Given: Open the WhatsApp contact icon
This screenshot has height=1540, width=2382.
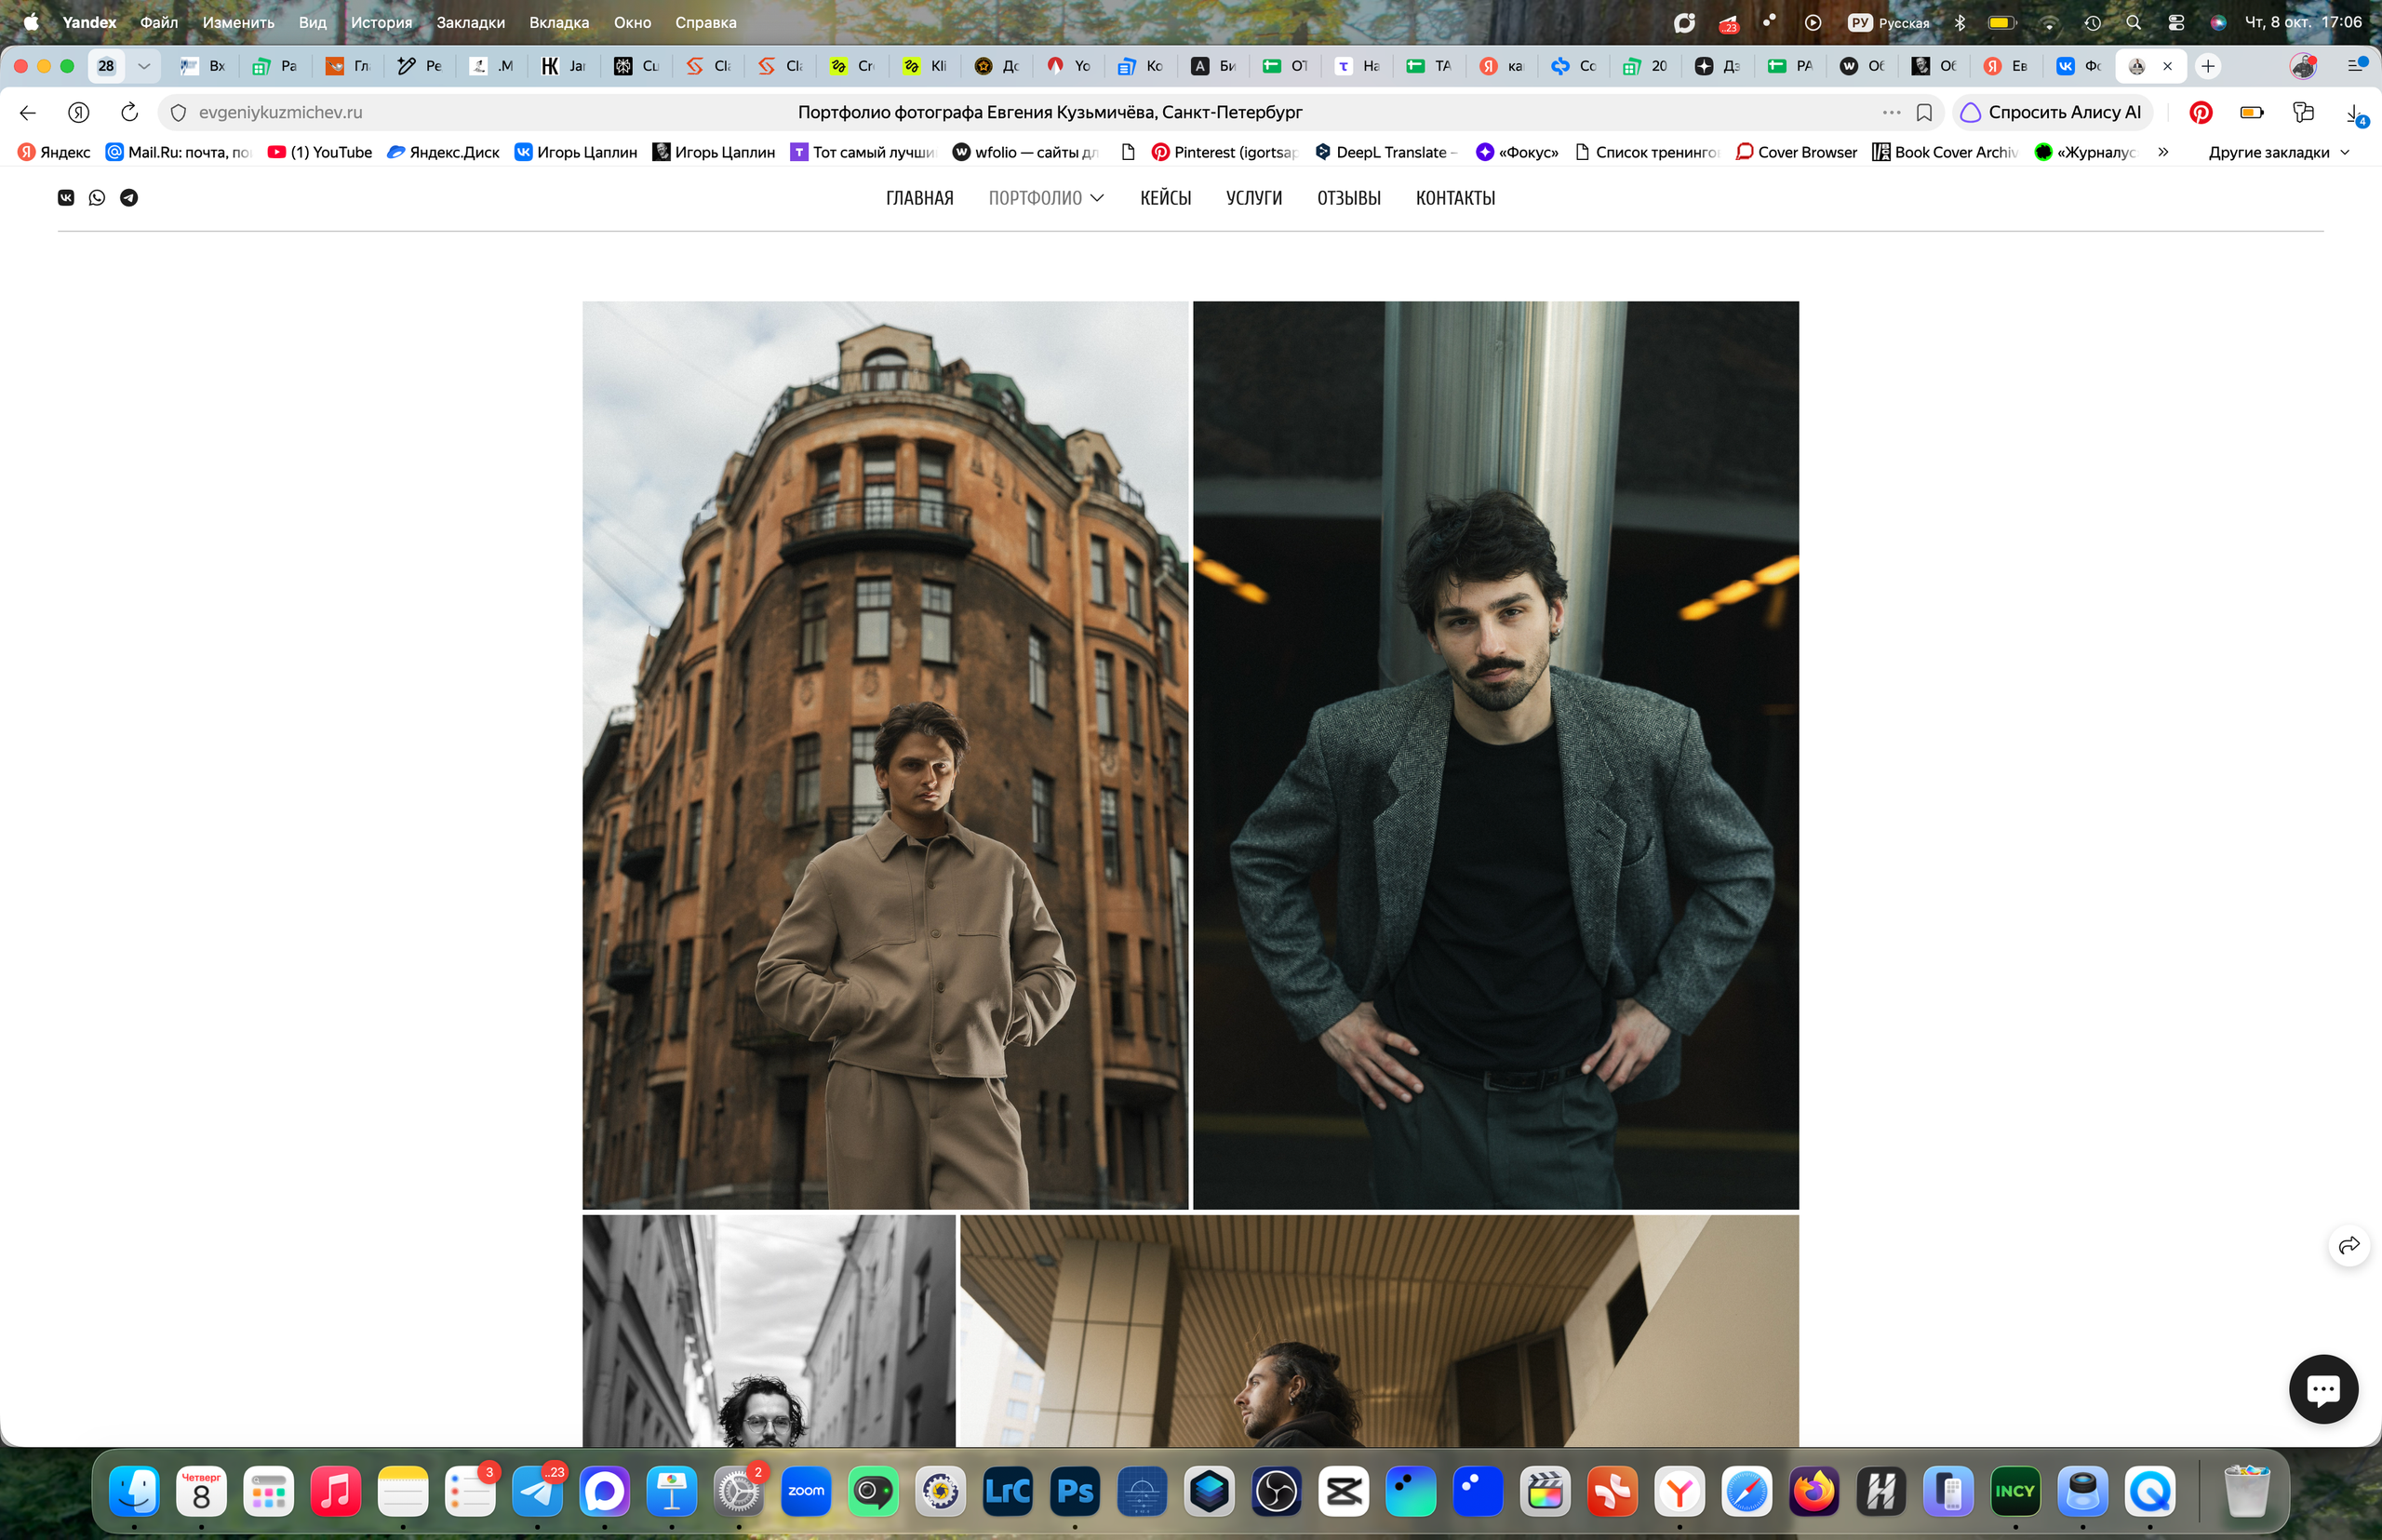Looking at the screenshot, I should 97,198.
